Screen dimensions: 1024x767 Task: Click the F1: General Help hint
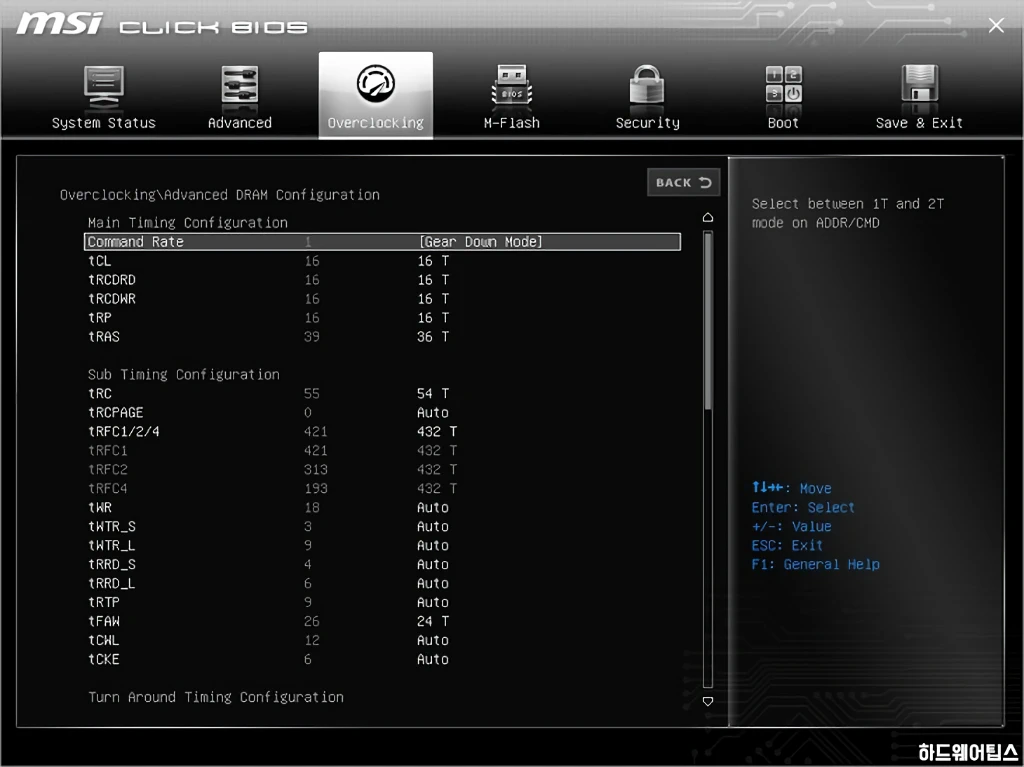815,564
